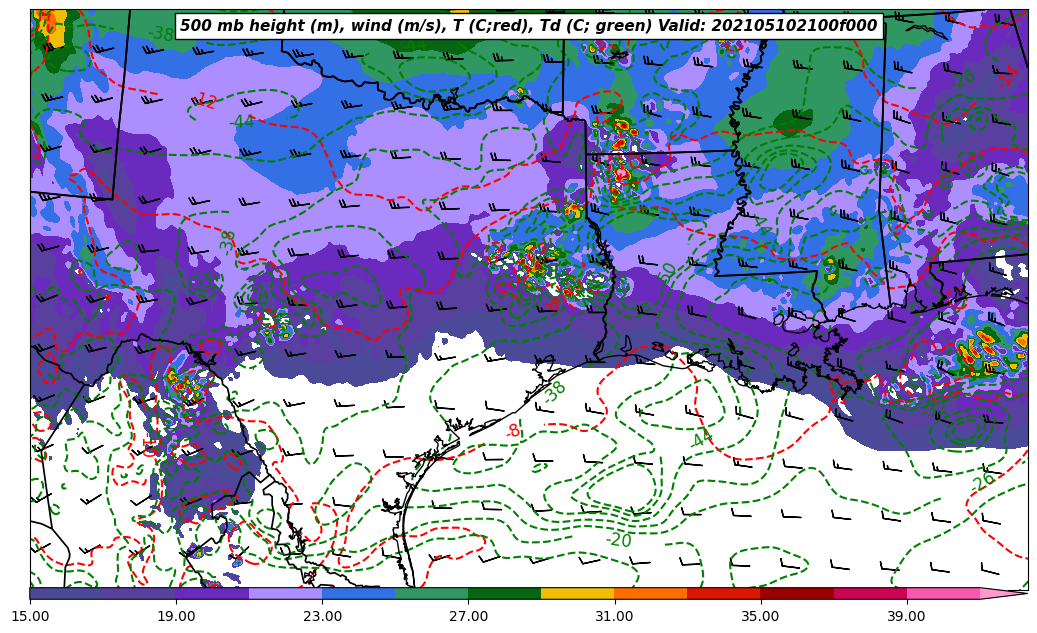Select the dark green colorbar segment

tap(504, 593)
